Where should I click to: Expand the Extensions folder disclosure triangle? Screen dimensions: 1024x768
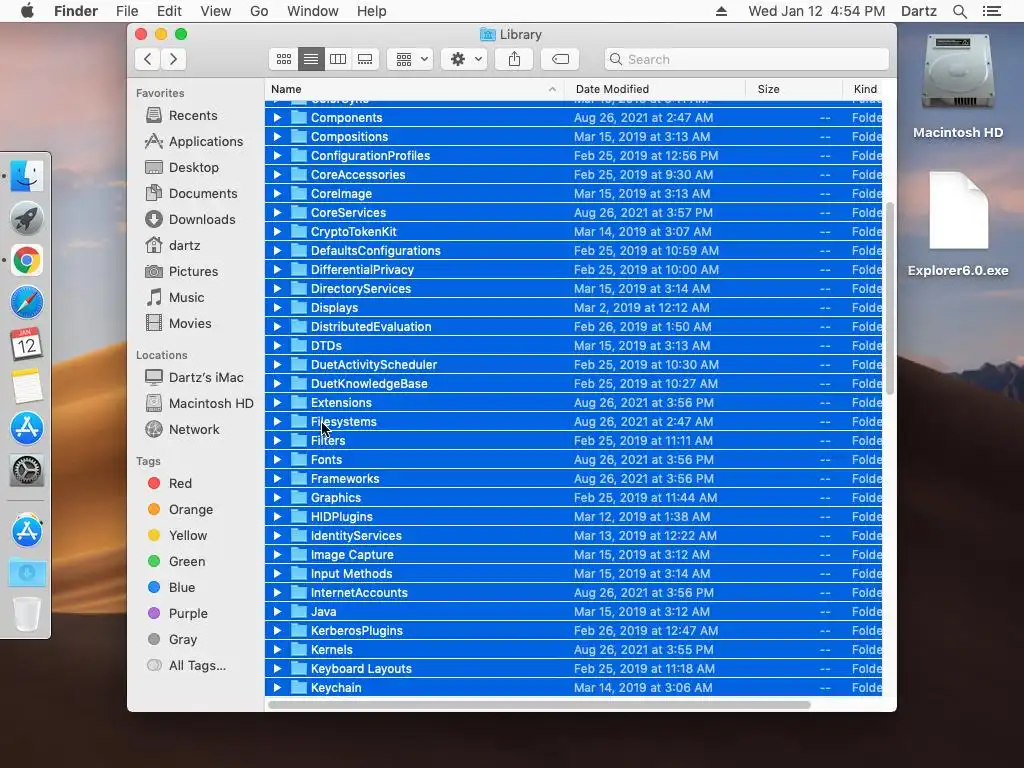tap(277, 403)
